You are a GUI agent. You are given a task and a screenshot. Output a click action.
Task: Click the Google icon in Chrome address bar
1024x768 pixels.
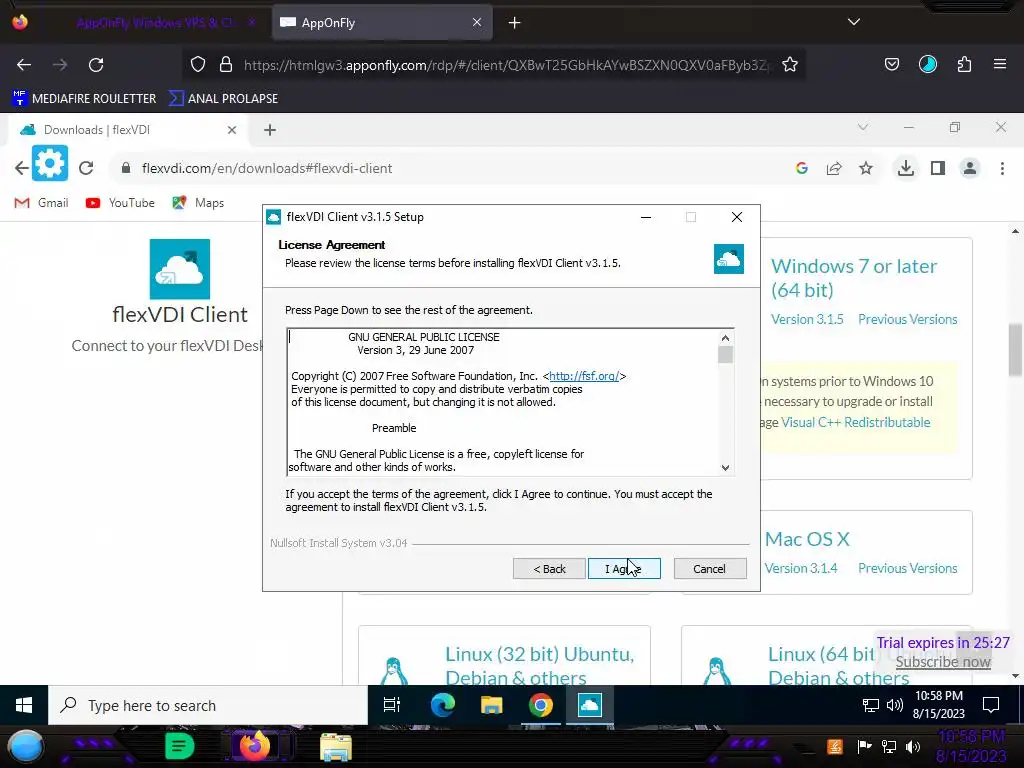[802, 168]
